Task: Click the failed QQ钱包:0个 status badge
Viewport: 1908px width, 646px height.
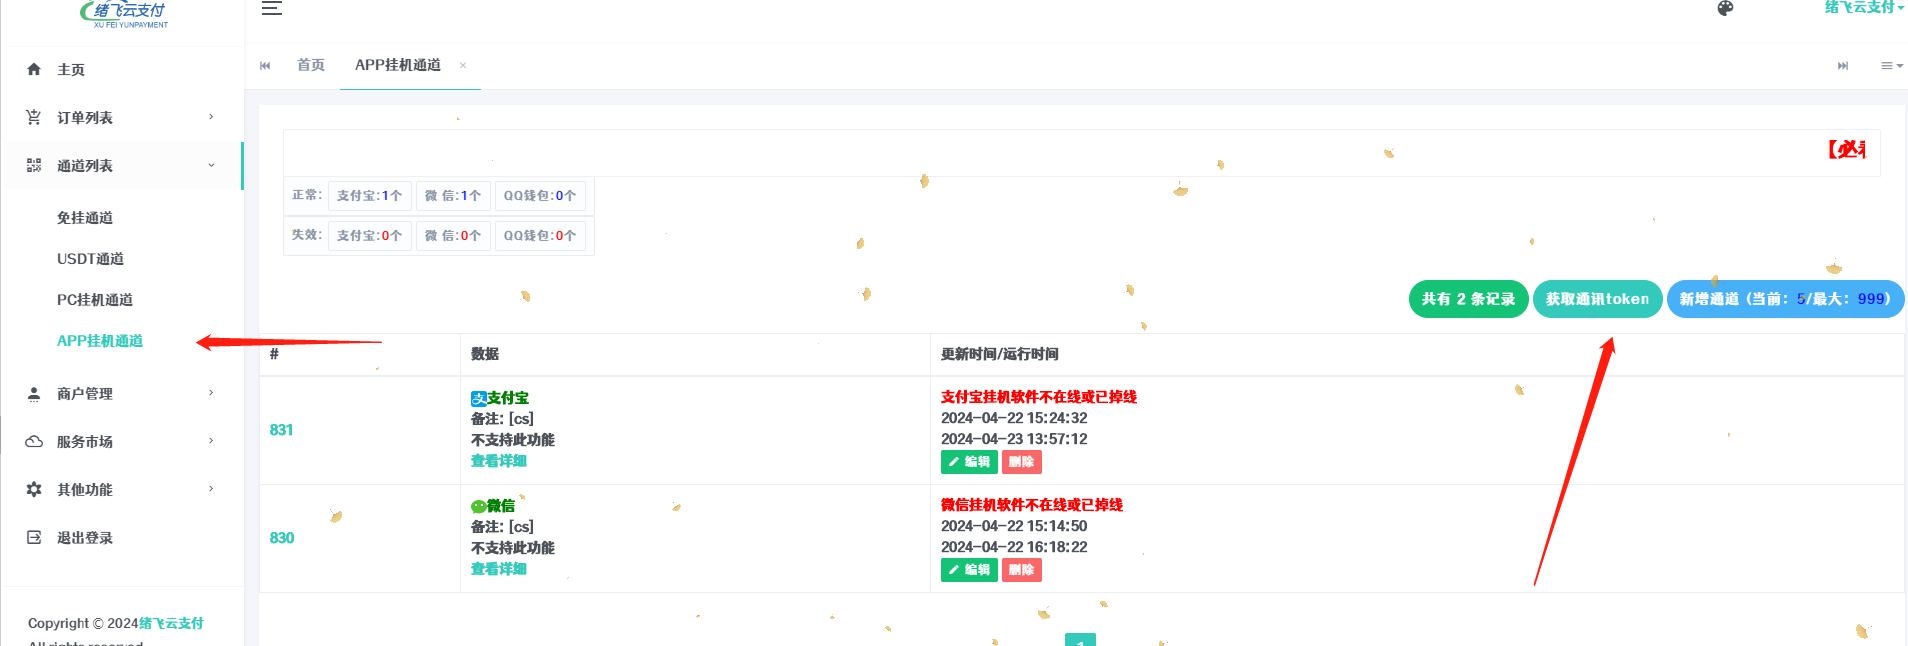Action: coord(540,236)
